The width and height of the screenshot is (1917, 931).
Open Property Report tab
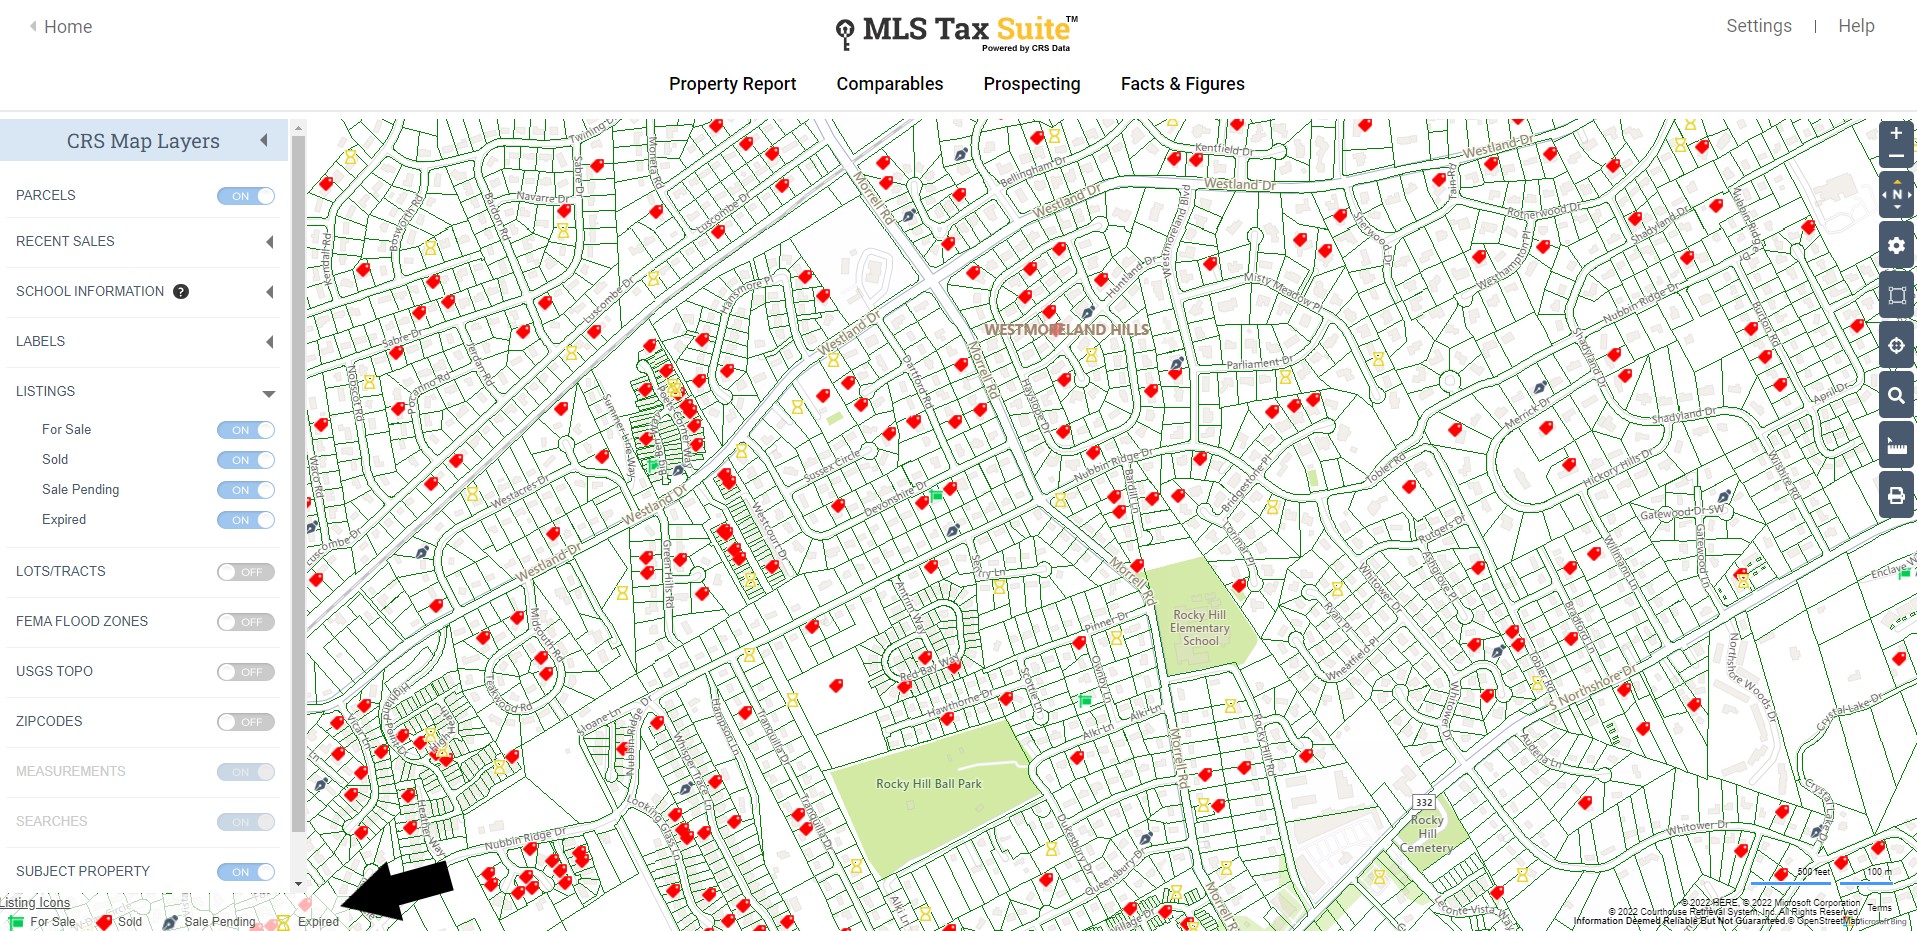click(x=732, y=84)
